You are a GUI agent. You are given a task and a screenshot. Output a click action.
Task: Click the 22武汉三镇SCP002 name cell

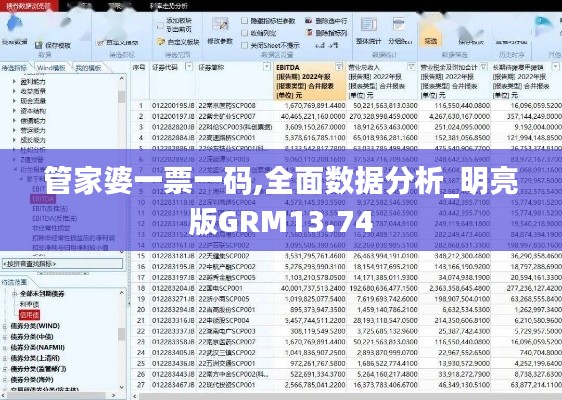coord(227,353)
